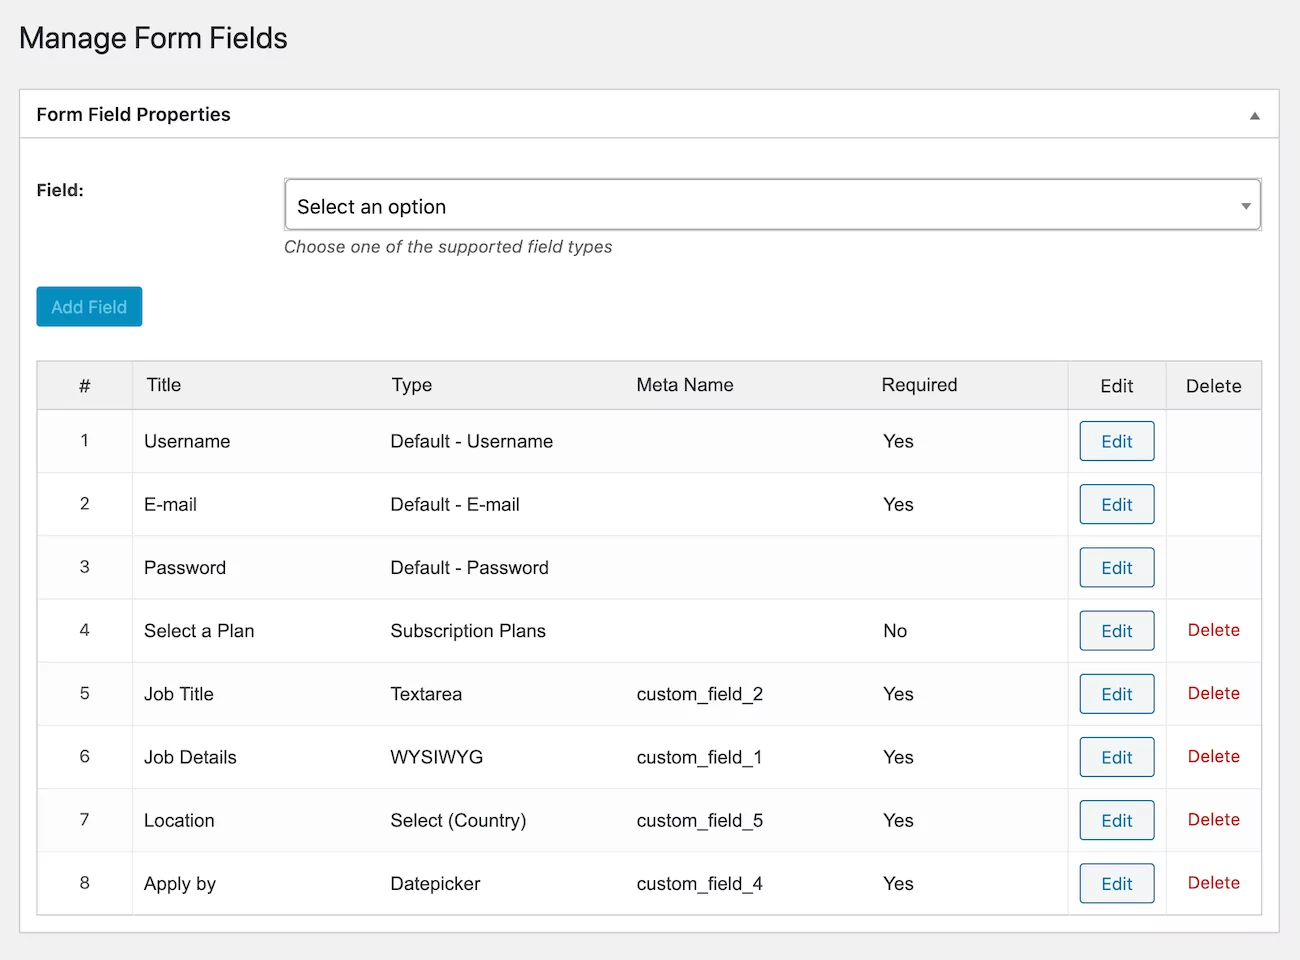This screenshot has width=1300, height=960.
Task: Select the Password title cell
Action: coord(185,567)
